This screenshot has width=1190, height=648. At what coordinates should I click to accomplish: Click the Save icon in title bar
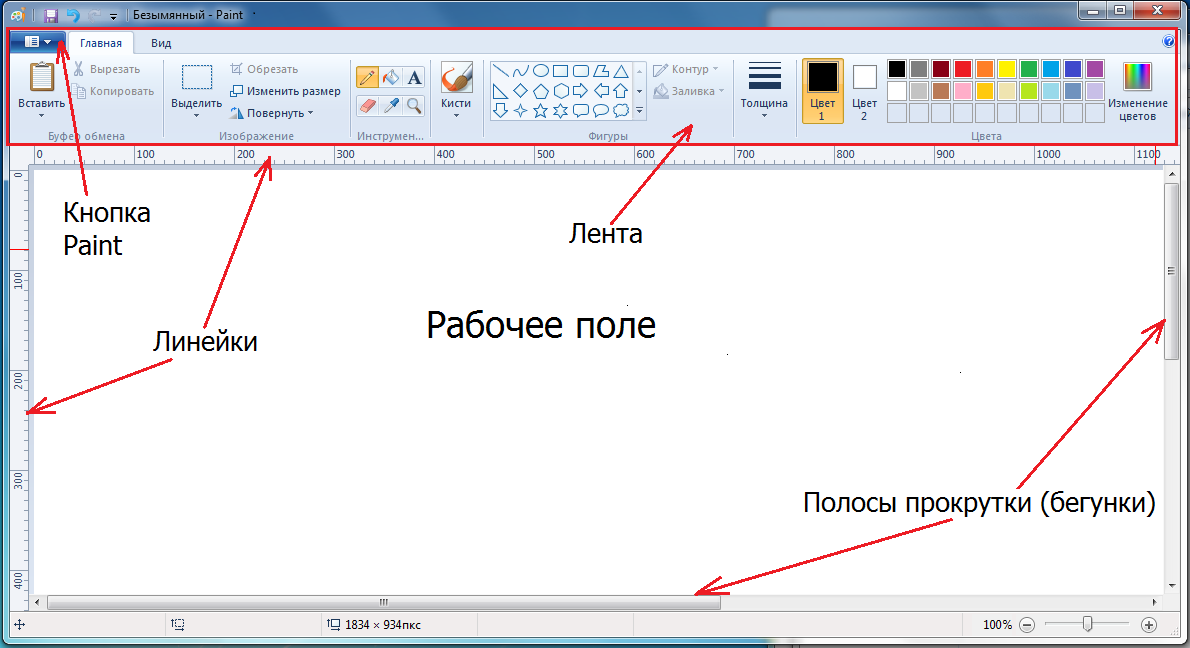point(51,16)
